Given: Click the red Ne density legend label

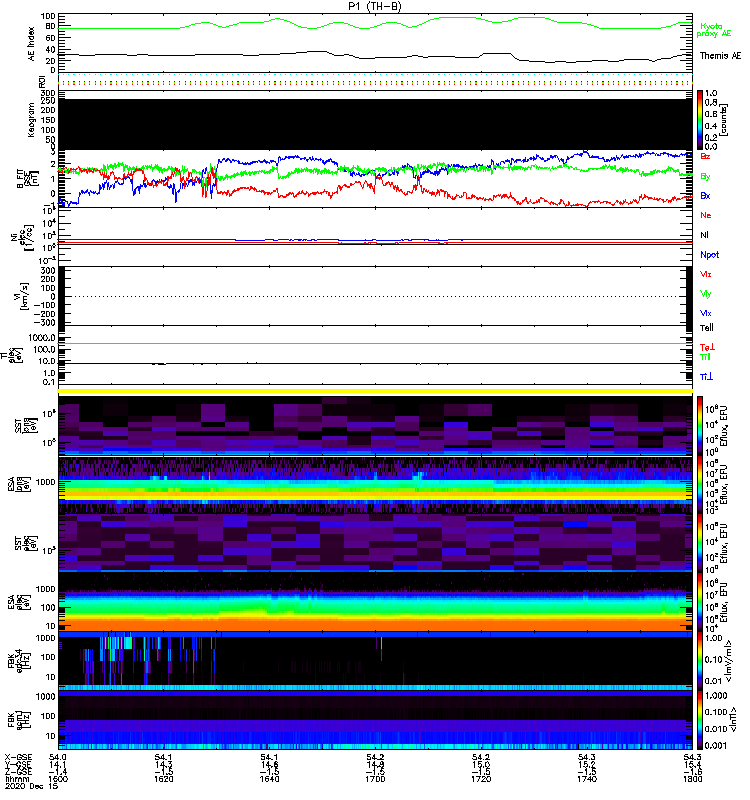Looking at the screenshot, I should (706, 216).
